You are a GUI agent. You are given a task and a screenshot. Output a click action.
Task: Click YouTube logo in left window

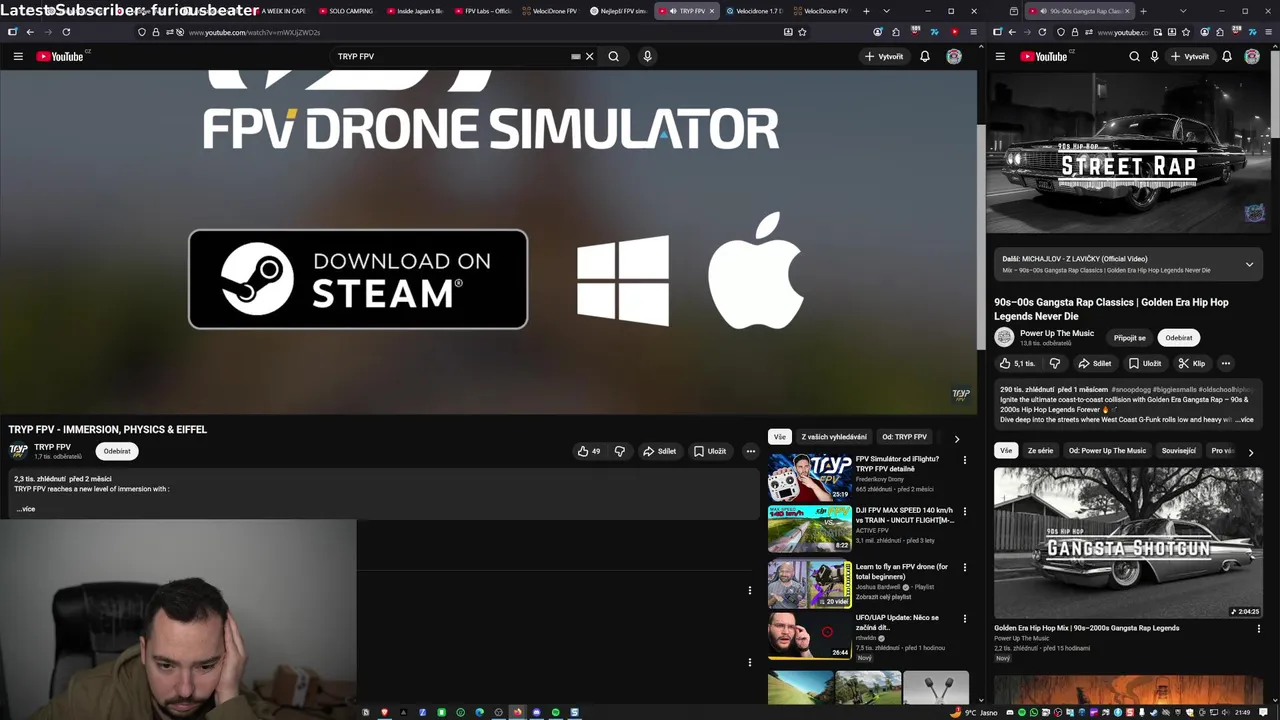pos(60,56)
